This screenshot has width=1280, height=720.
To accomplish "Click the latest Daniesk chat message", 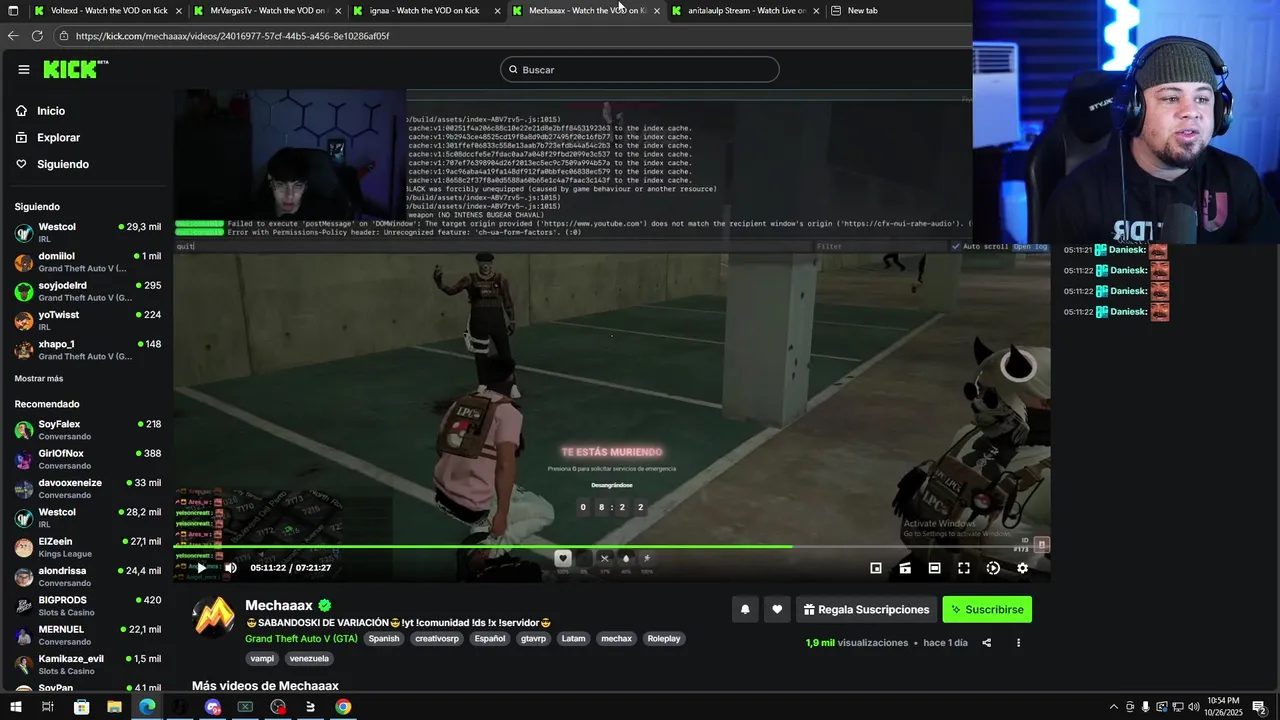I will click(1116, 312).
